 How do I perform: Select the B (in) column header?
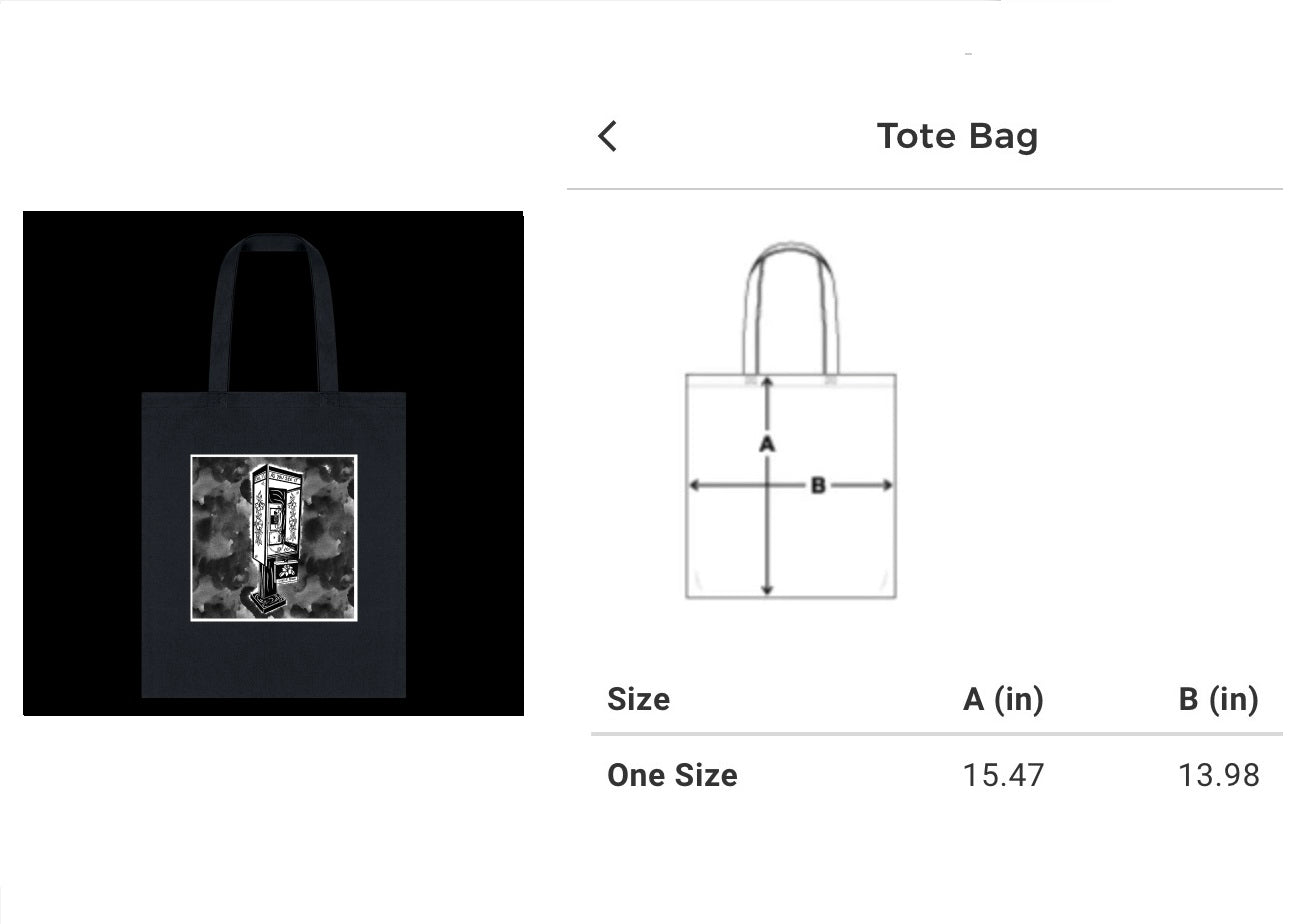1218,699
